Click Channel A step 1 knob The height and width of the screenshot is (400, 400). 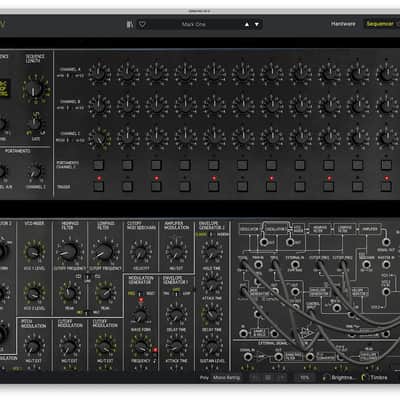[x=99, y=74]
